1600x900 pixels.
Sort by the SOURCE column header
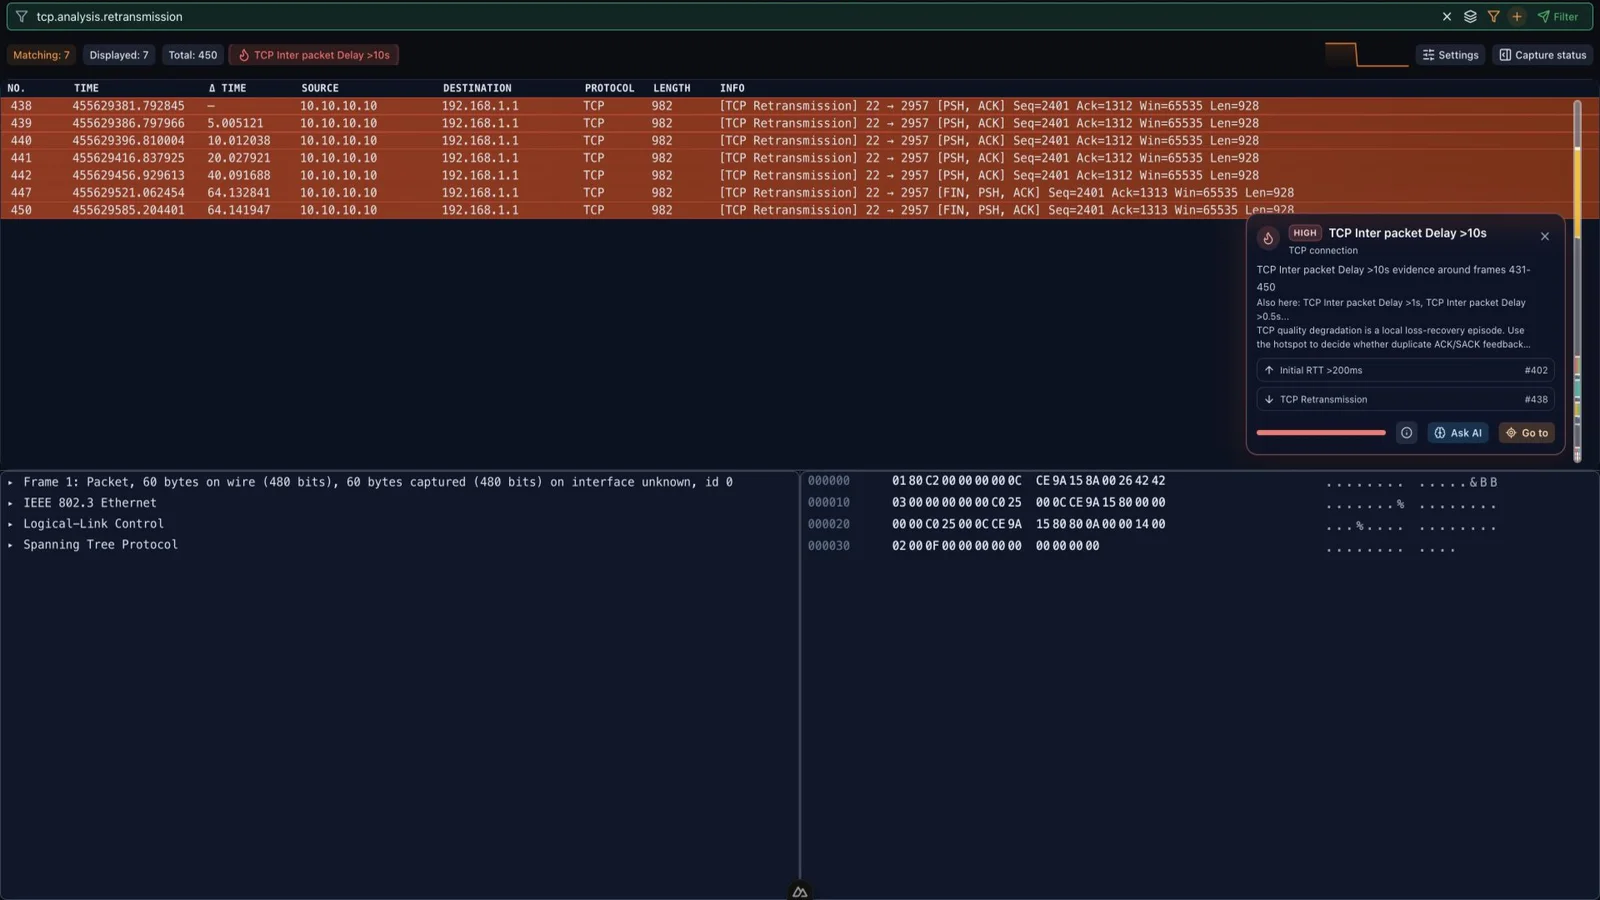click(320, 88)
